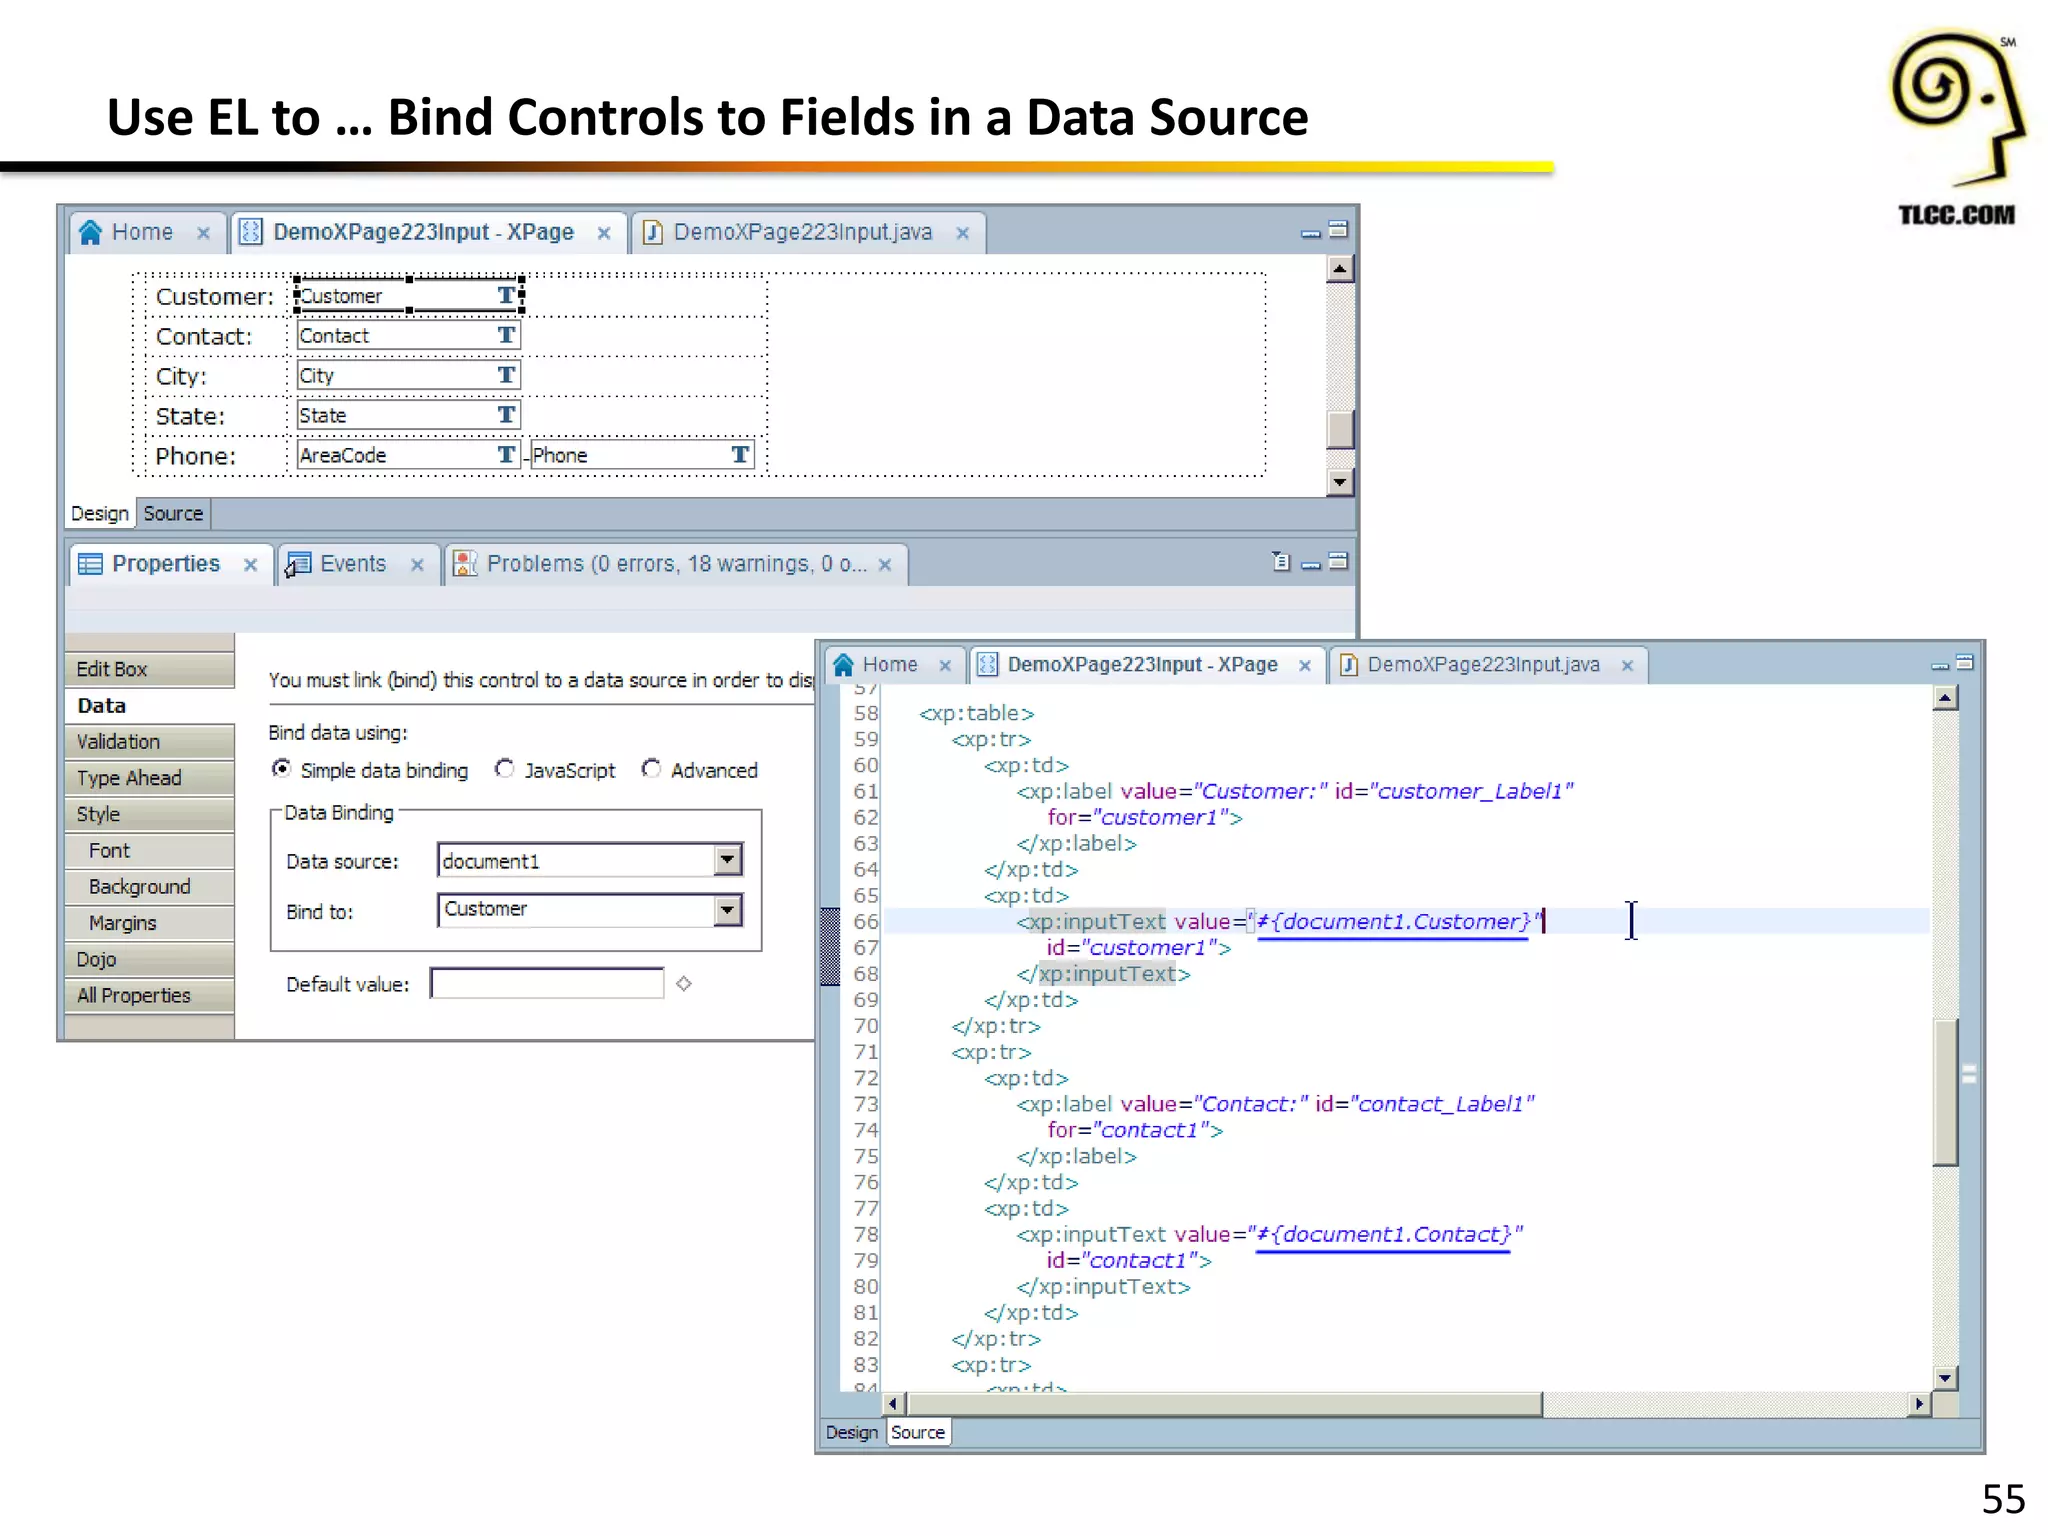Viewport: 2048px width, 1536px height.
Task: Open Type Ahead properties section
Action: (150, 778)
